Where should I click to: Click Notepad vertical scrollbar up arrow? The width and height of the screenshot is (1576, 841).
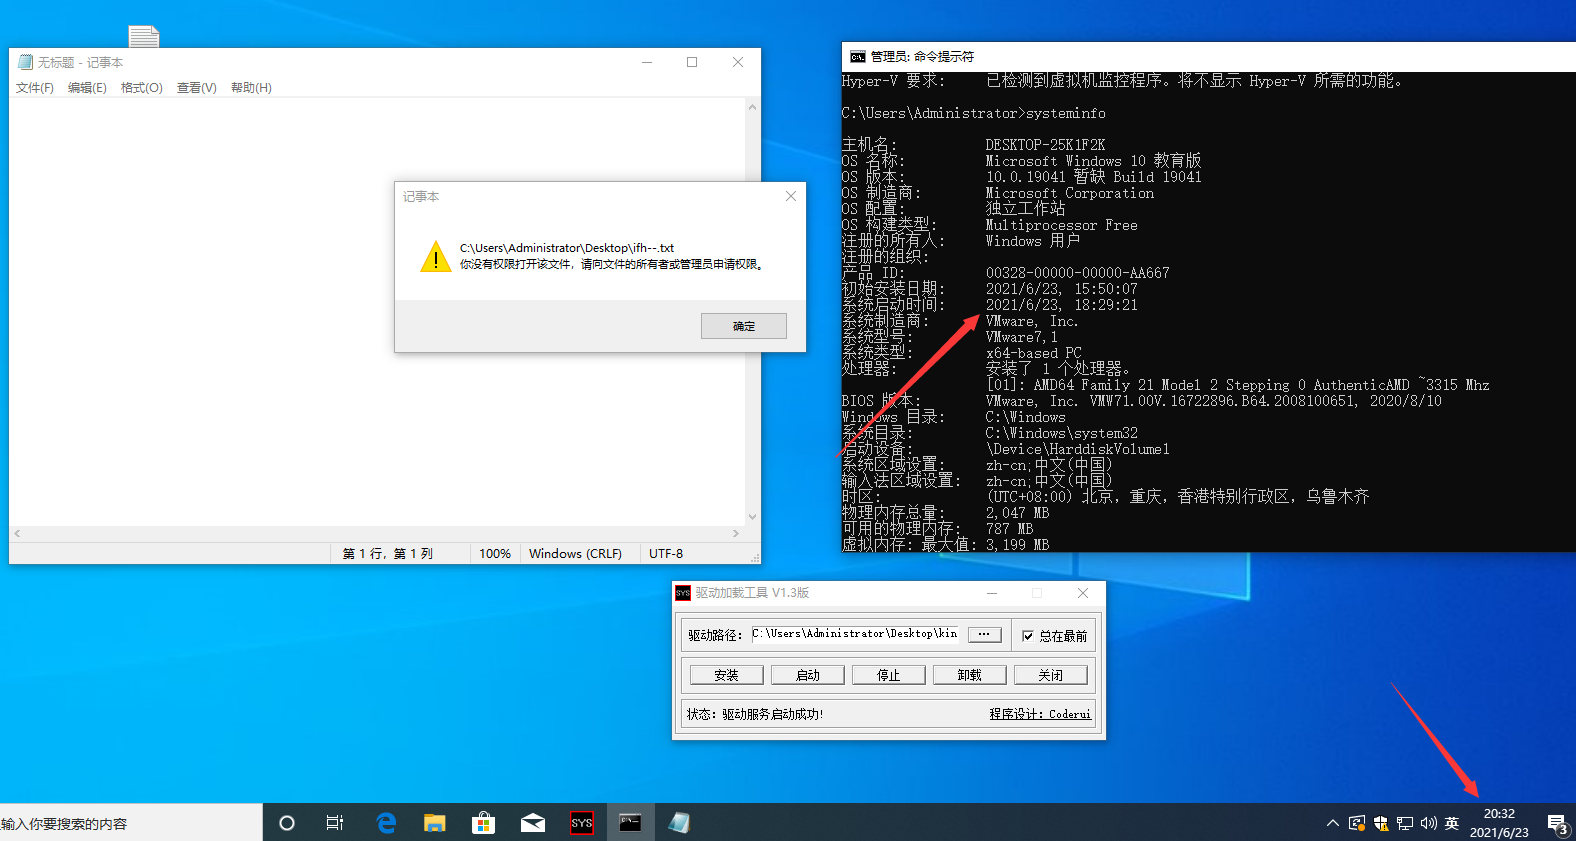[752, 107]
